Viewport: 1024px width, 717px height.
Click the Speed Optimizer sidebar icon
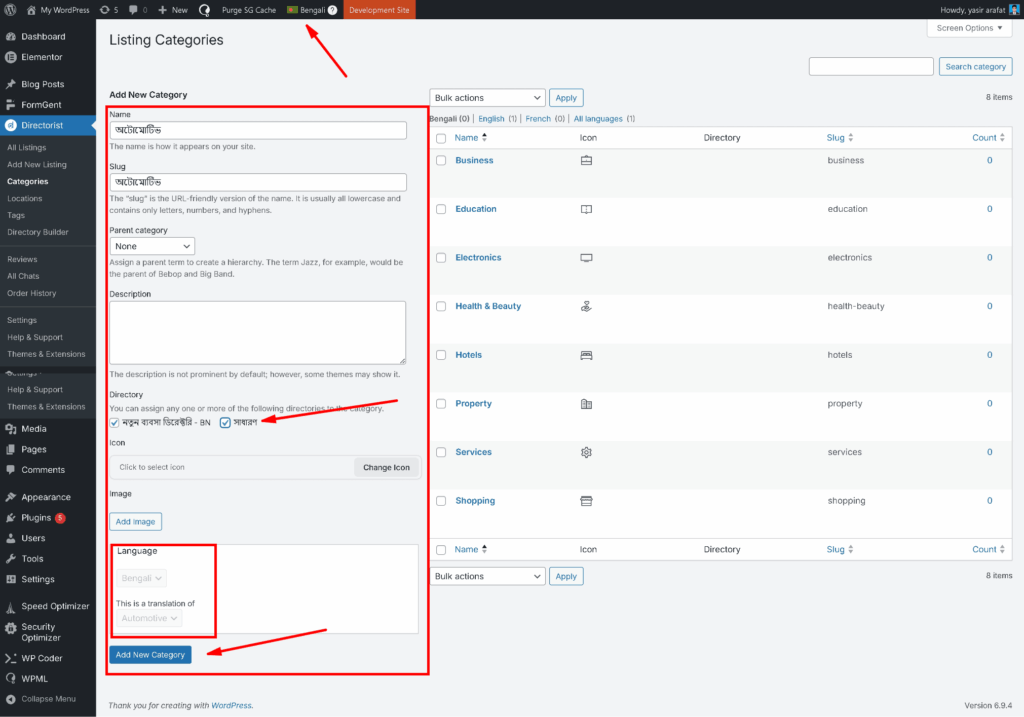click(10, 606)
